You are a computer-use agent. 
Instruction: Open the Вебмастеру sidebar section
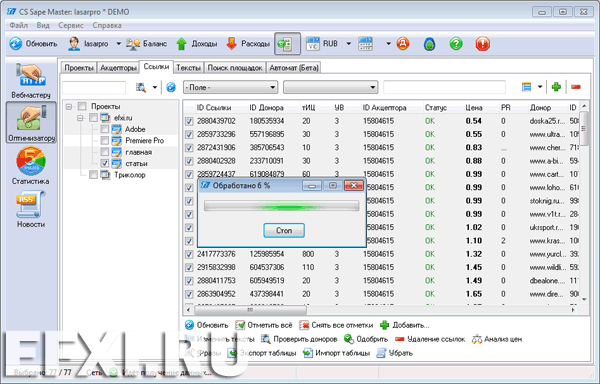(31, 80)
